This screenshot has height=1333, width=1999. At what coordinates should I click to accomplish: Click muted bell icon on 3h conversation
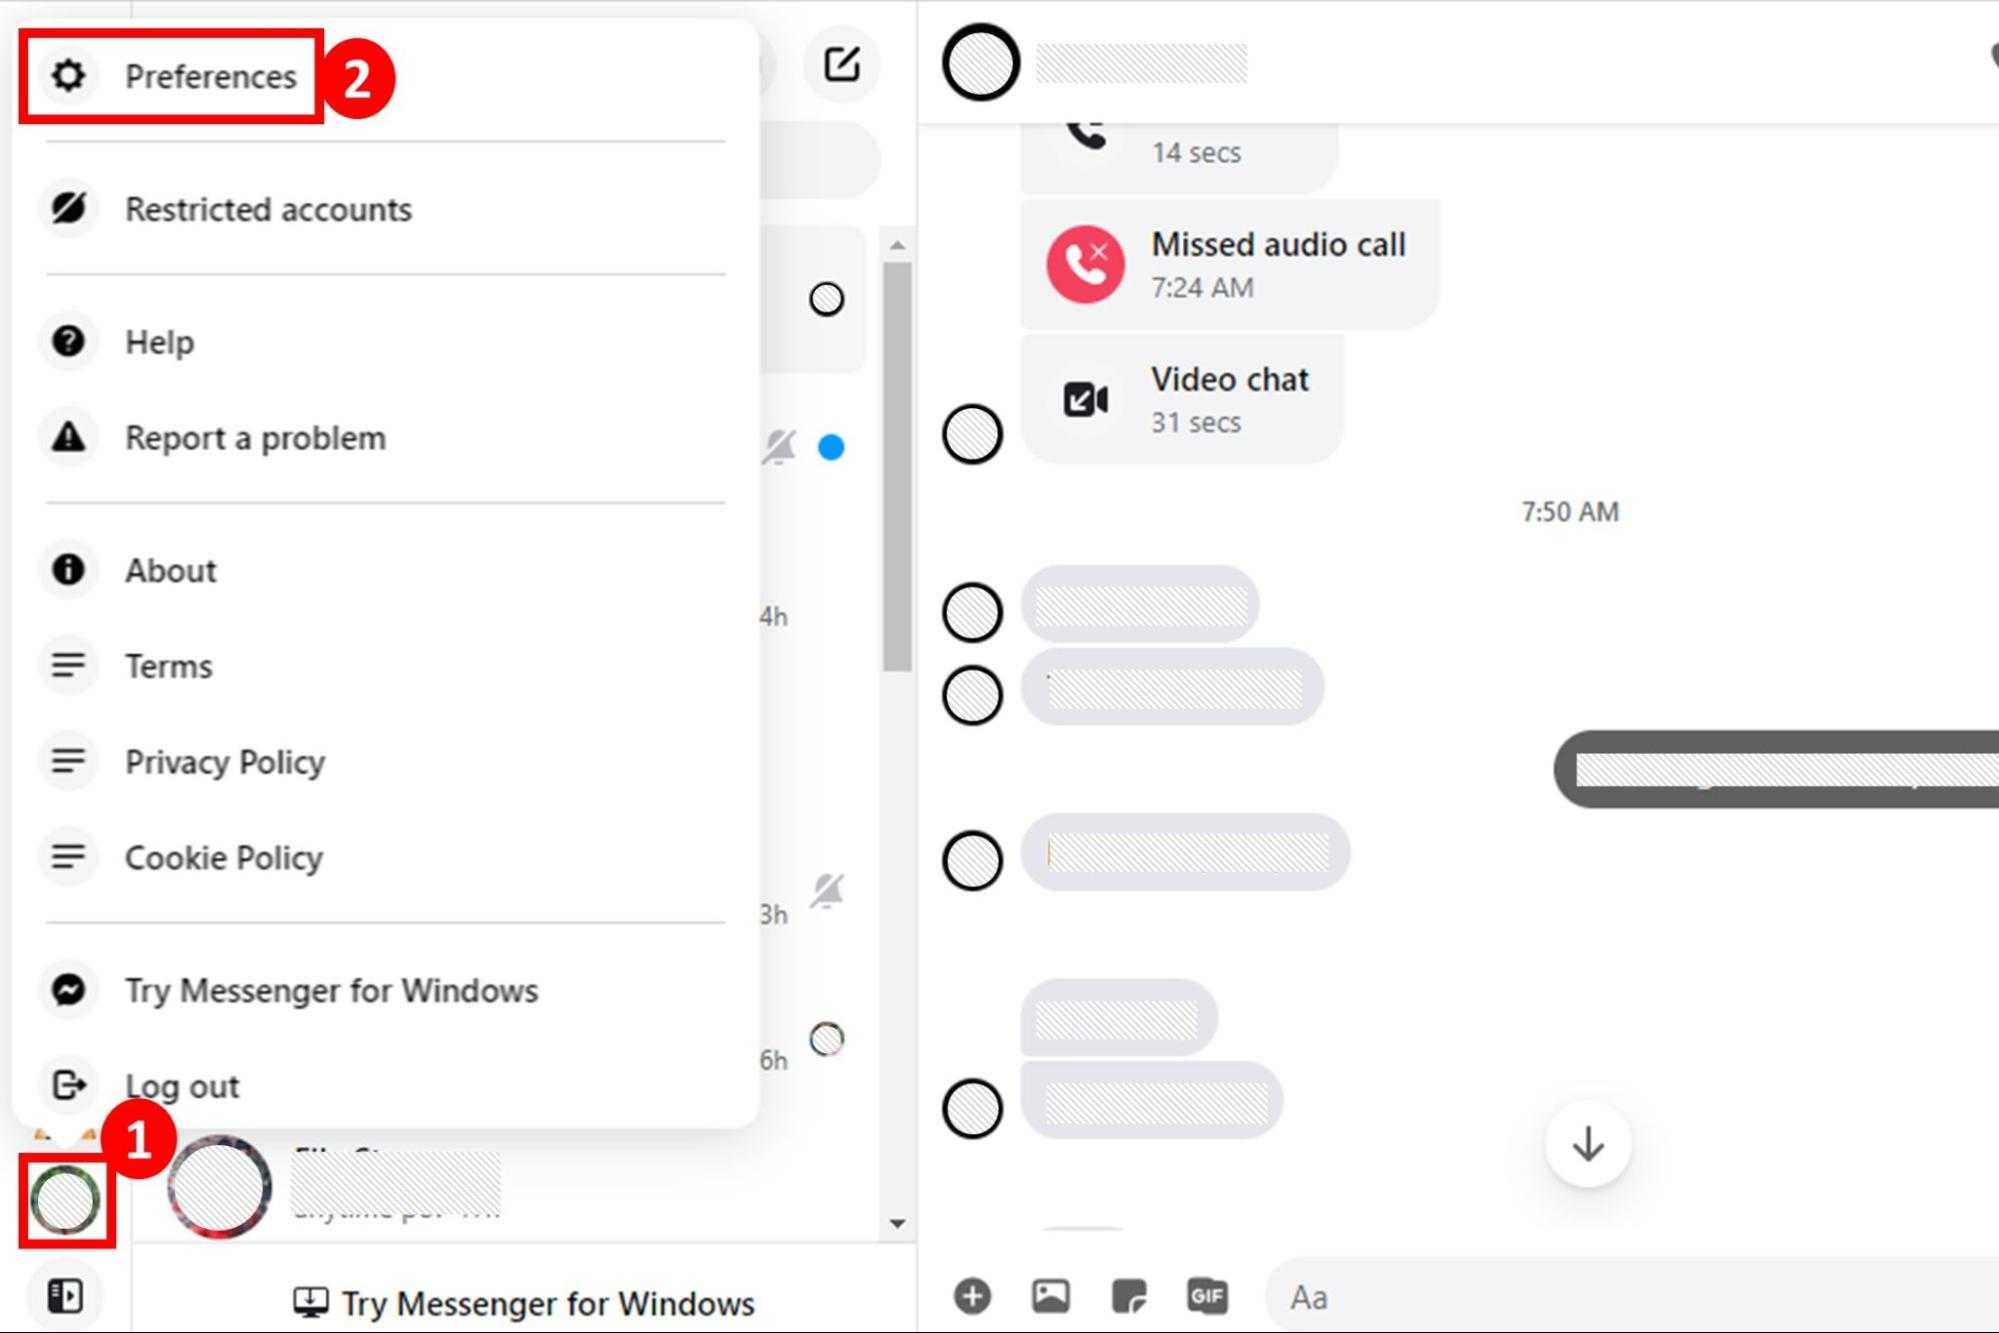click(x=828, y=890)
